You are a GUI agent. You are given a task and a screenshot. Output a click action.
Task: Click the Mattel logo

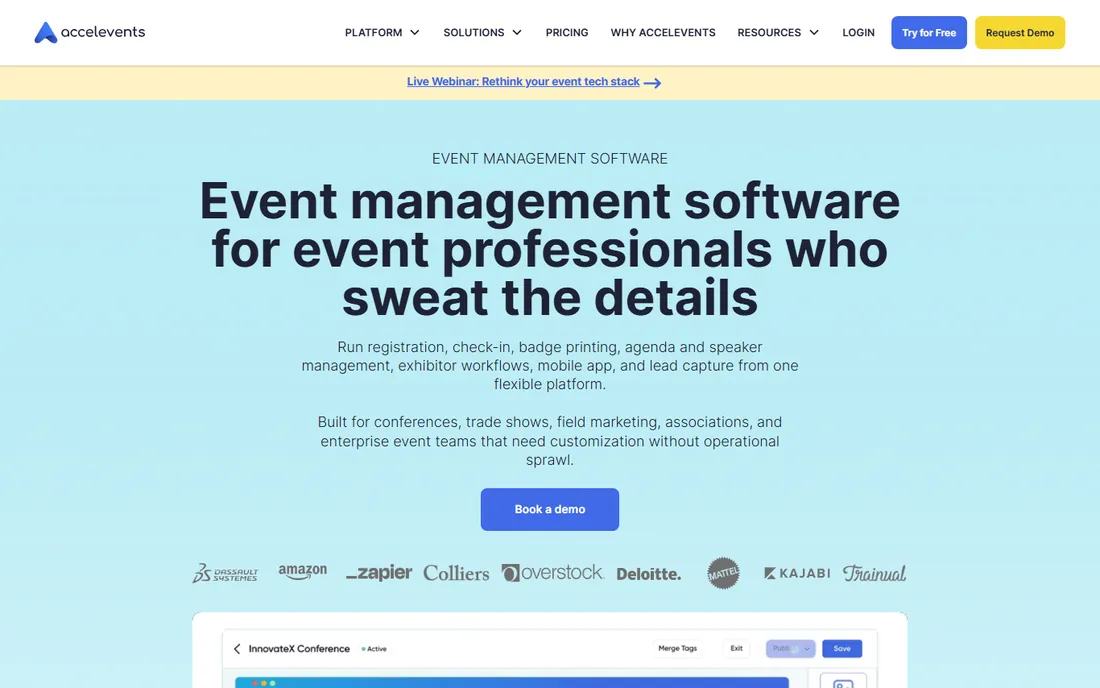click(723, 573)
